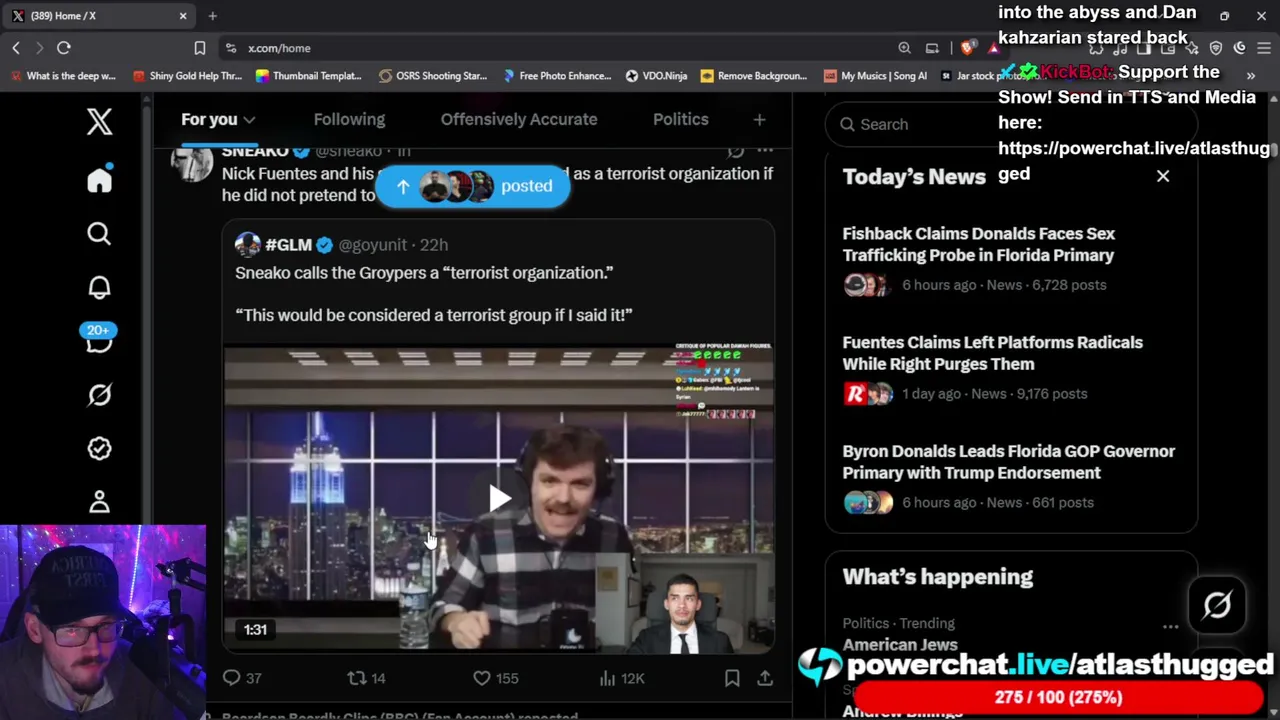Open SNEAKO's profile avatar
Viewport: 1280px width, 720px height.
click(x=192, y=160)
